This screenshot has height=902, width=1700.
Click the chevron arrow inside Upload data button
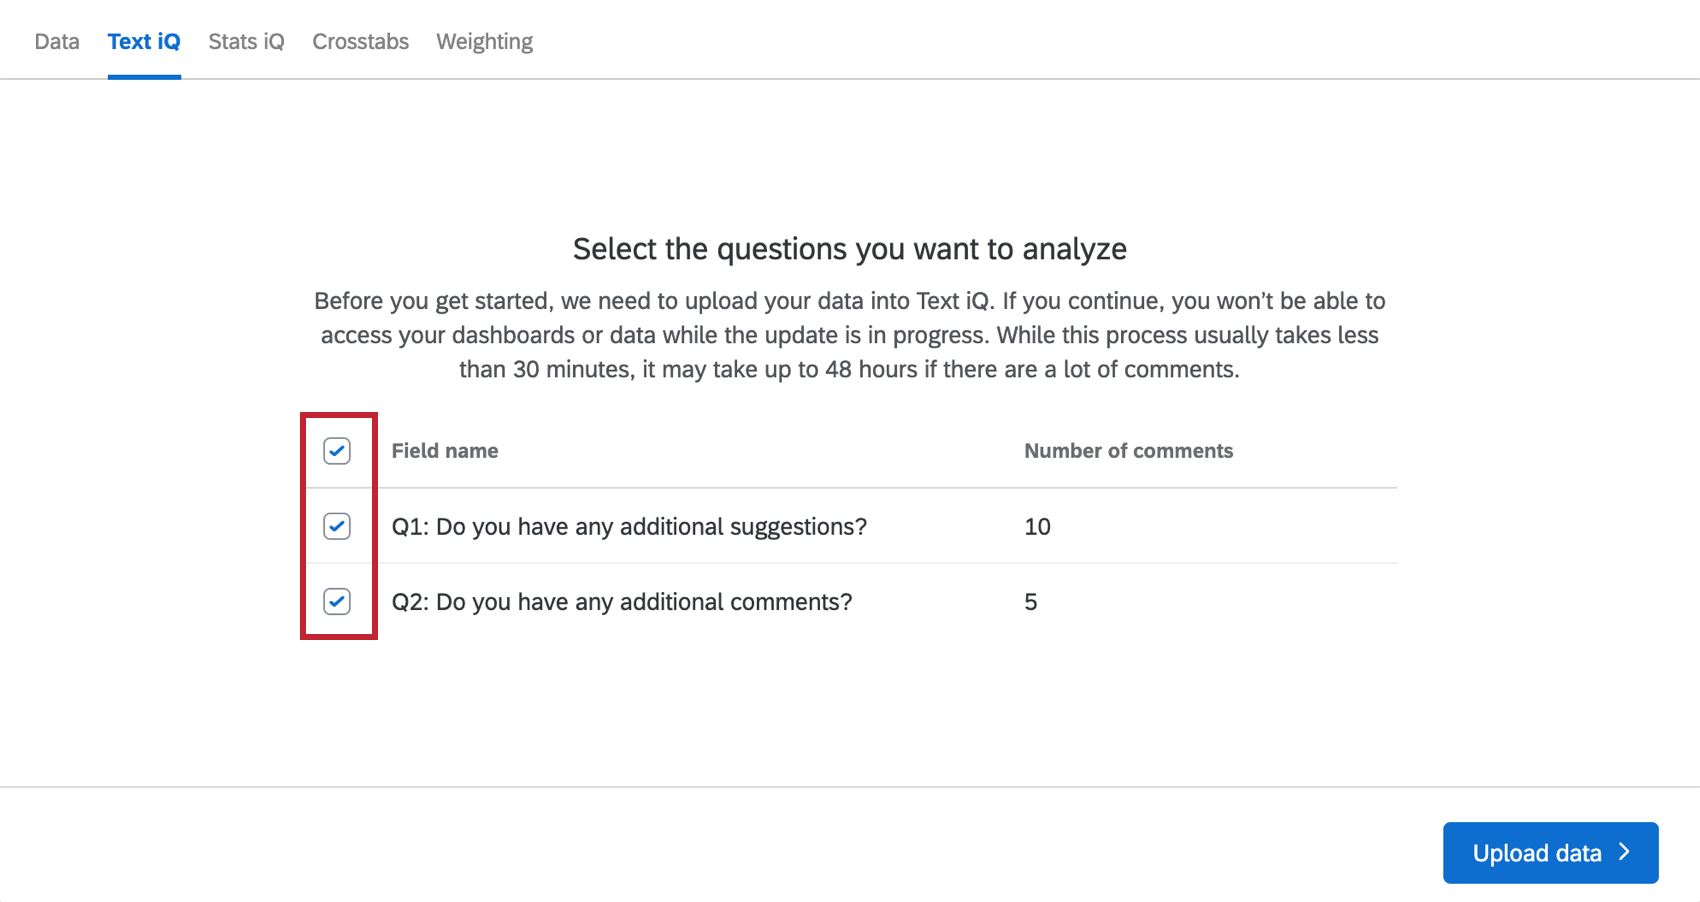tap(1625, 853)
